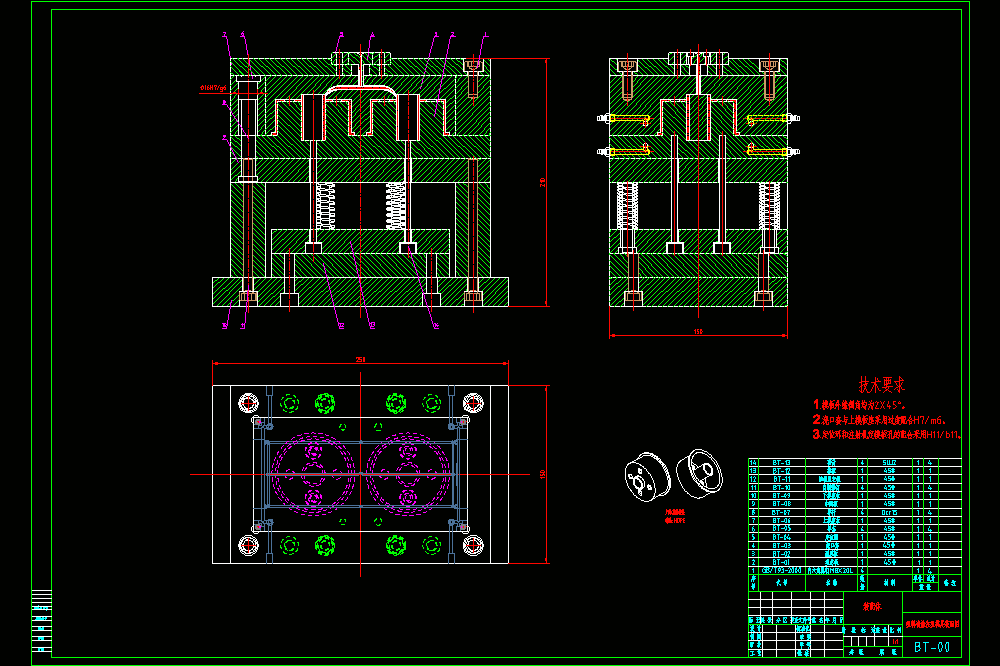Image resolution: width=1000 pixels, height=666 pixels.
Task: Click the BT-01 cell in parts list
Action: pyautogui.click(x=782, y=562)
